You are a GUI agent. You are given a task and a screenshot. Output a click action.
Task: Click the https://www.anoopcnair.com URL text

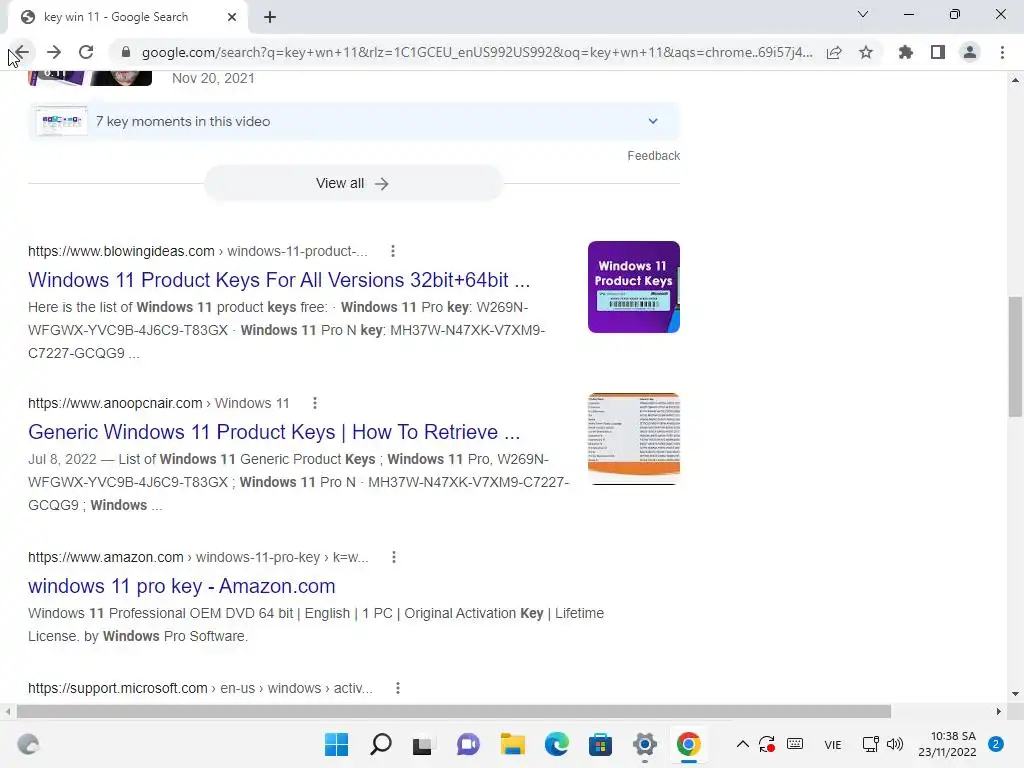[x=115, y=404]
